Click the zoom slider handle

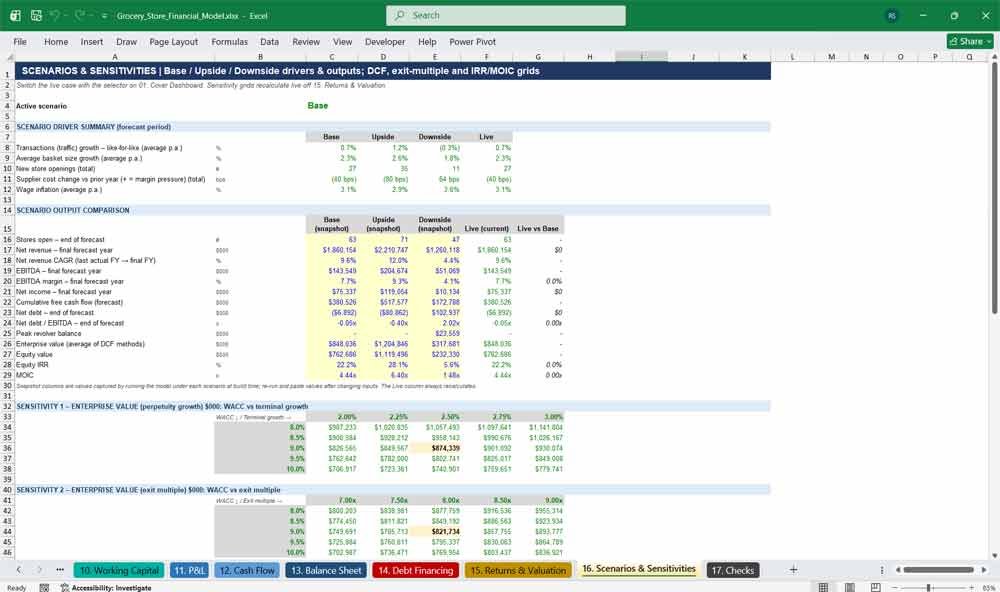pyautogui.click(x=929, y=588)
